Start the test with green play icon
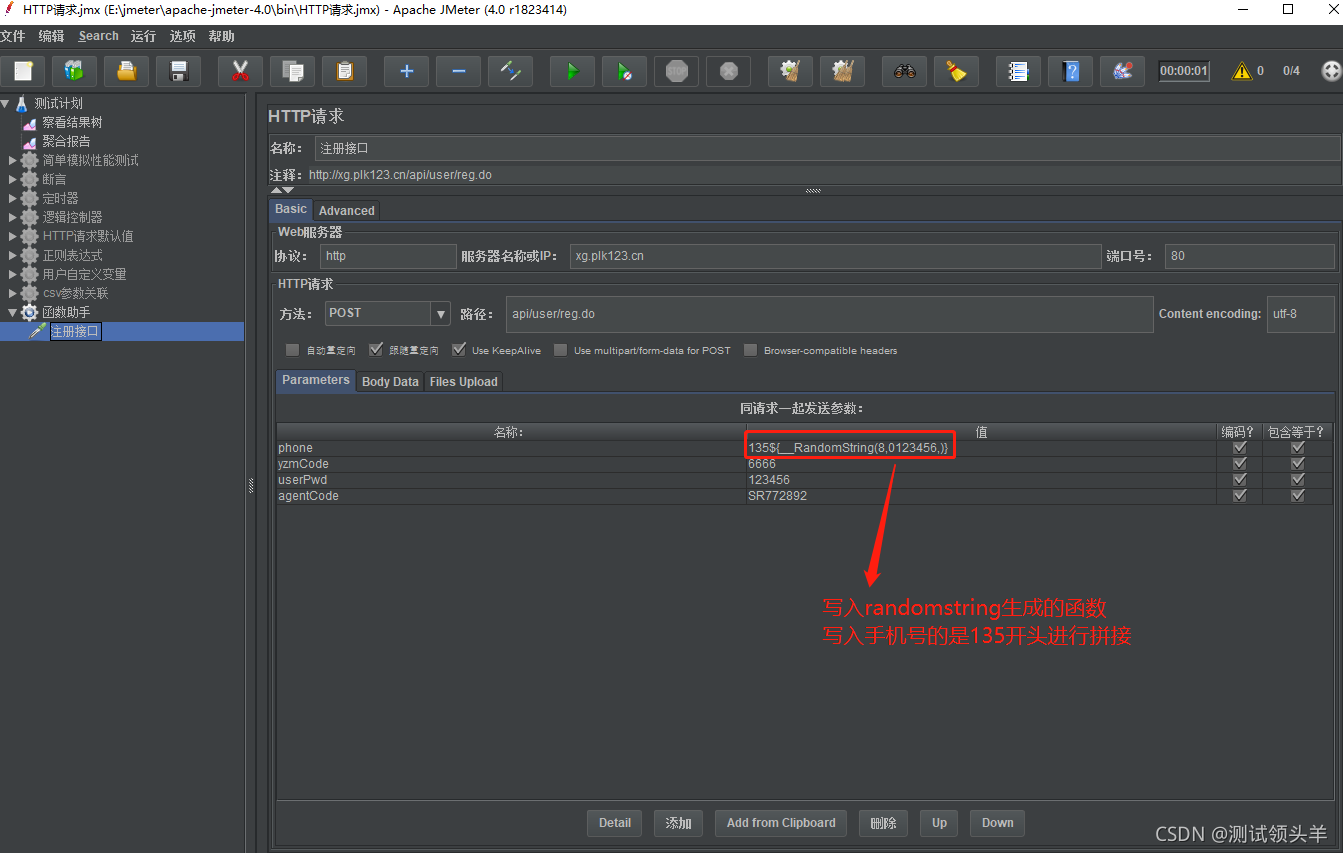This screenshot has height=853, width=1343. (x=572, y=71)
